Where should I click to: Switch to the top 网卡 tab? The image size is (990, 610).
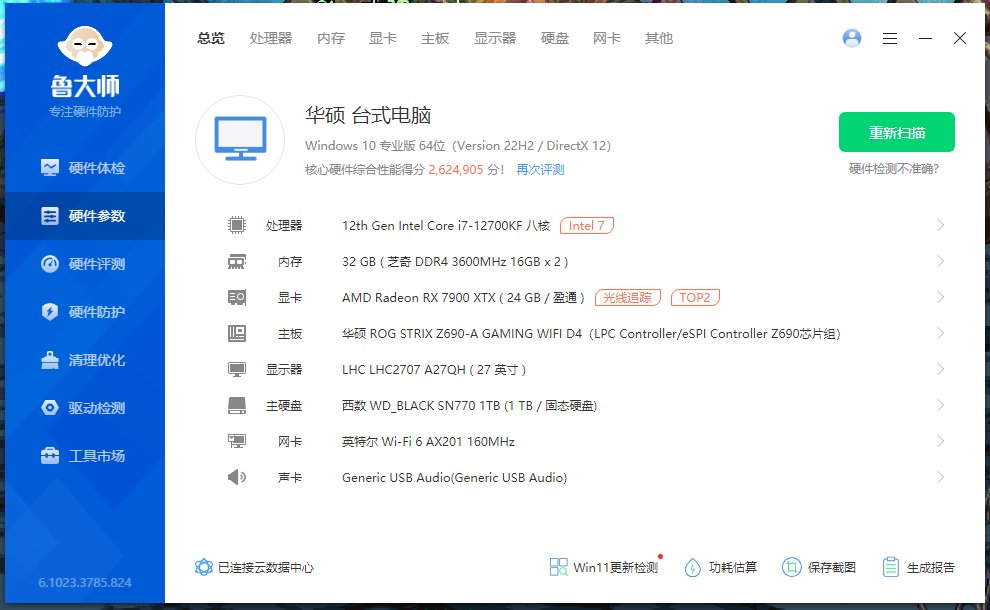coord(607,39)
